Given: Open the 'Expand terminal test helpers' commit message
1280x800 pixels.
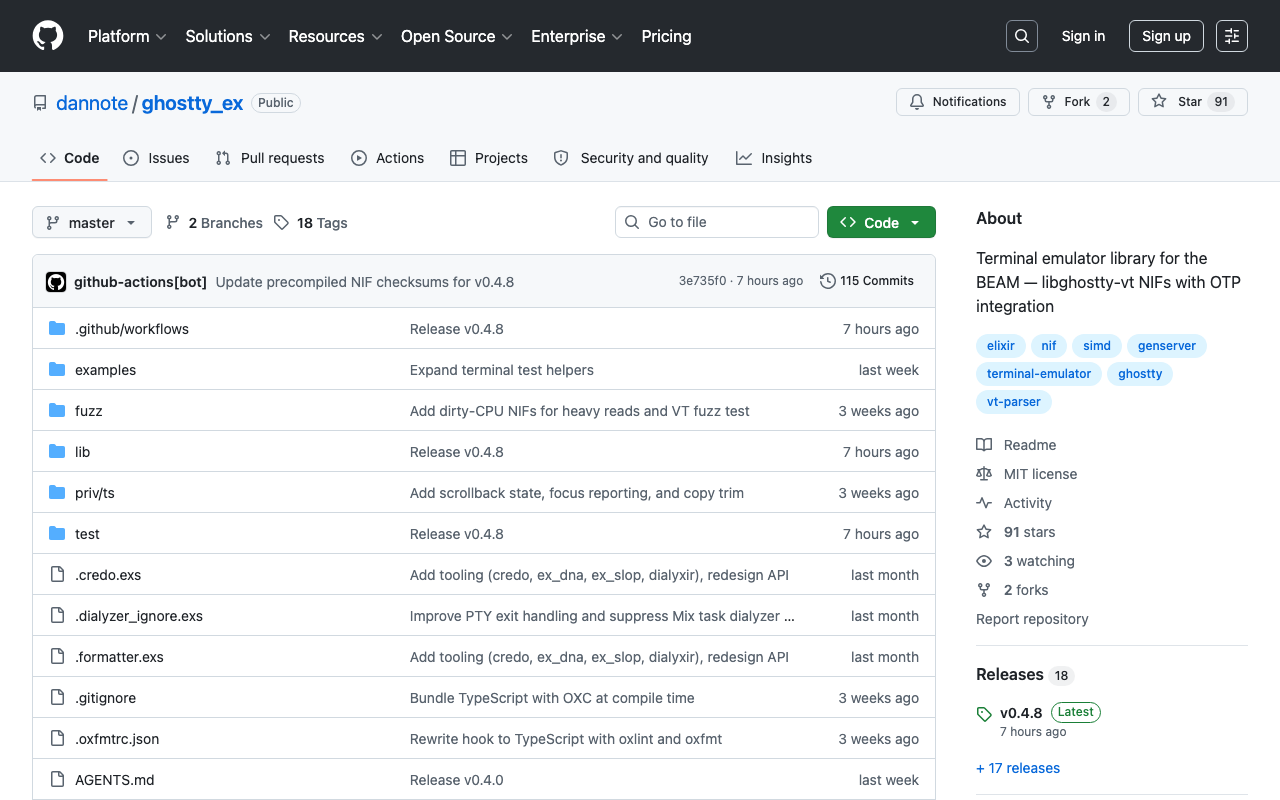Looking at the screenshot, I should (x=502, y=370).
